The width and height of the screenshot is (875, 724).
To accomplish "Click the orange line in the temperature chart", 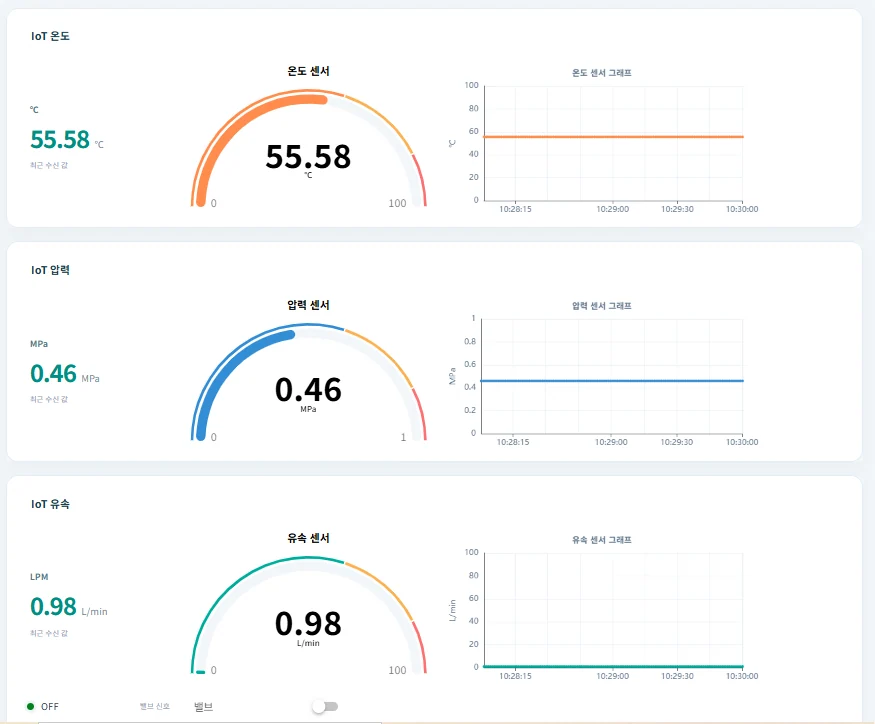I will pos(613,137).
